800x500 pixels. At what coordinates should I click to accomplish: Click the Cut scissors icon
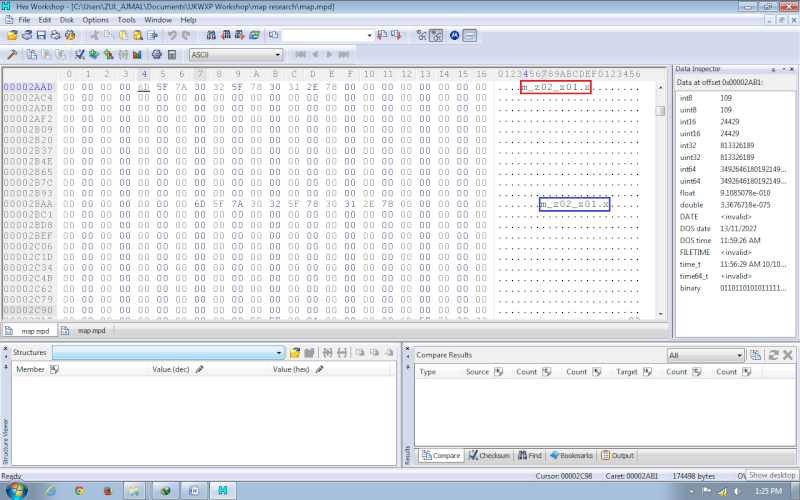coord(94,35)
